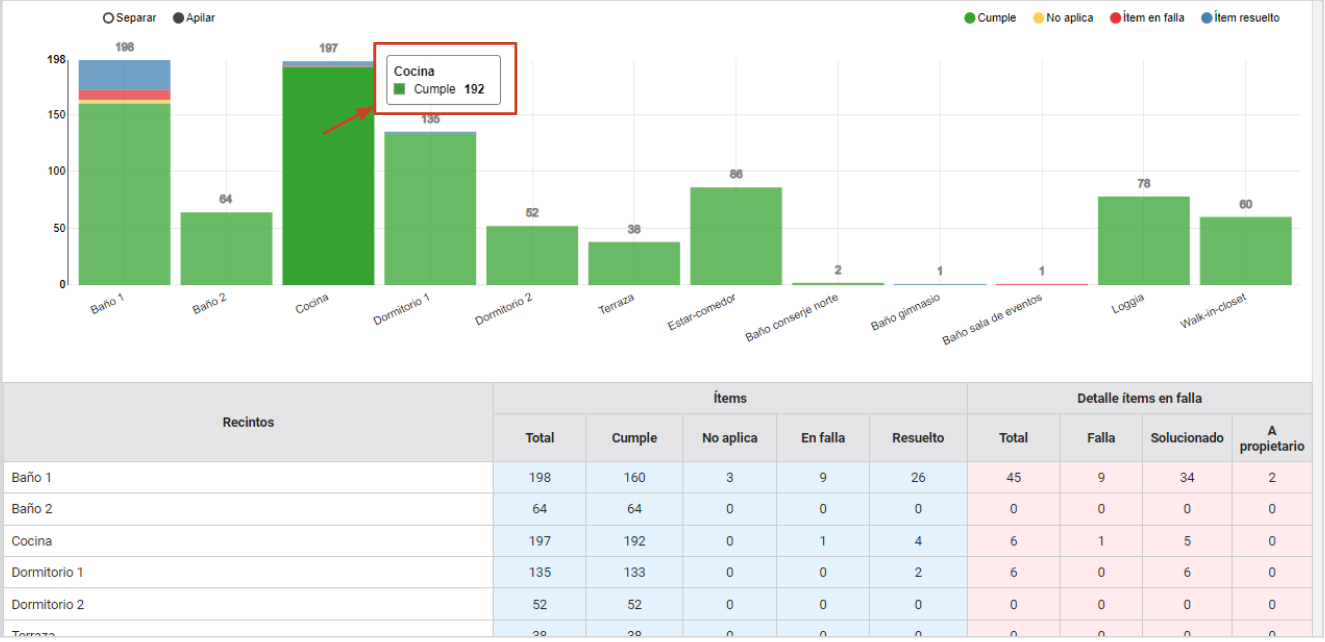Select the Cocina row in the table
The image size is (1325, 642).
[x=657, y=541]
